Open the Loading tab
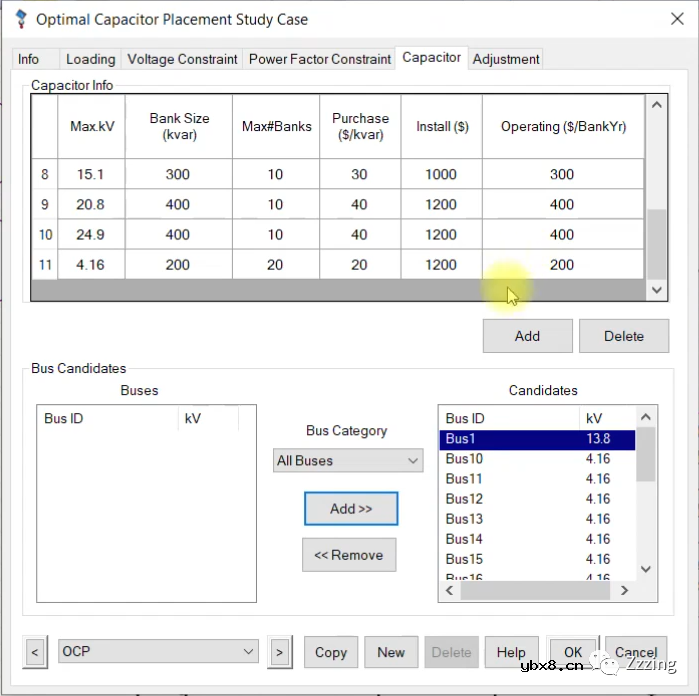 [91, 59]
